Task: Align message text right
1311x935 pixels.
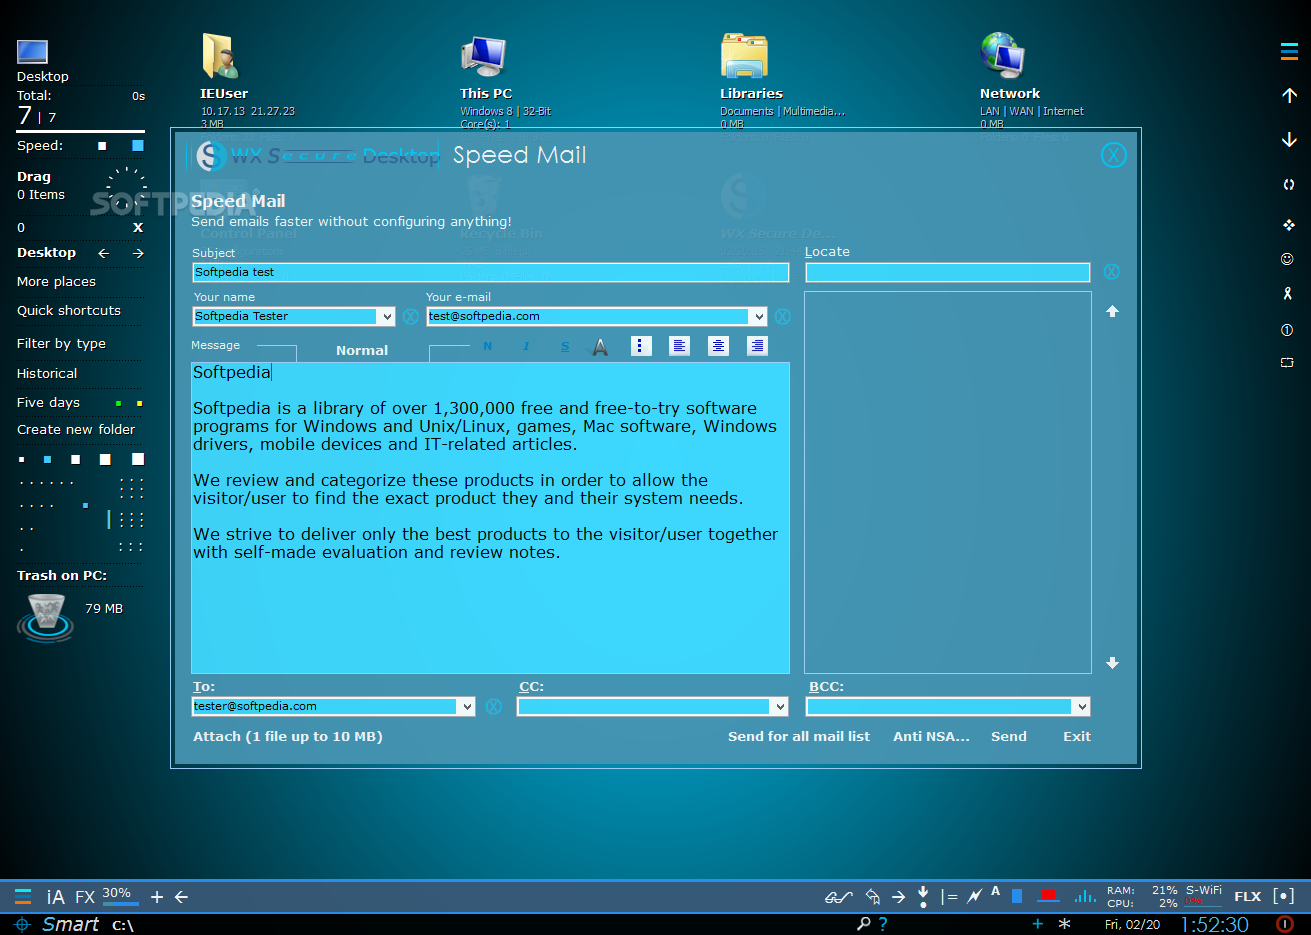Action: 758,345
